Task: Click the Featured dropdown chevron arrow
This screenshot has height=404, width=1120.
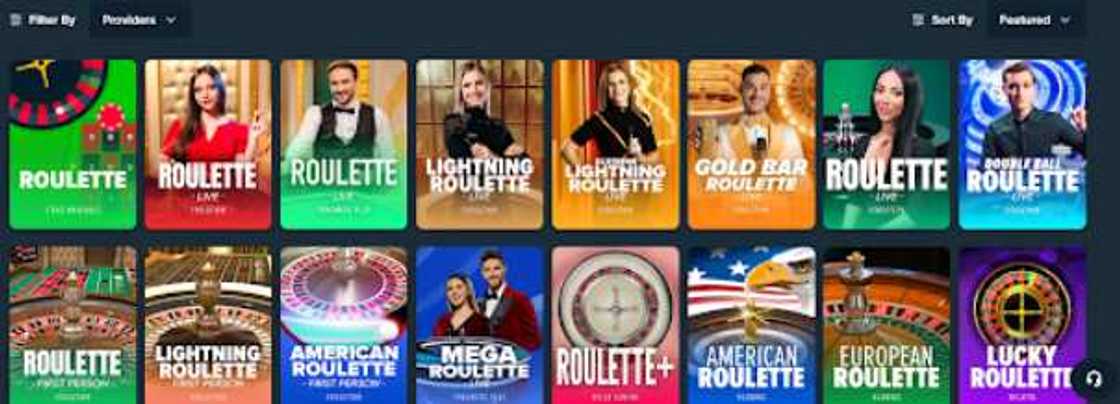Action: pyautogui.click(x=1065, y=20)
